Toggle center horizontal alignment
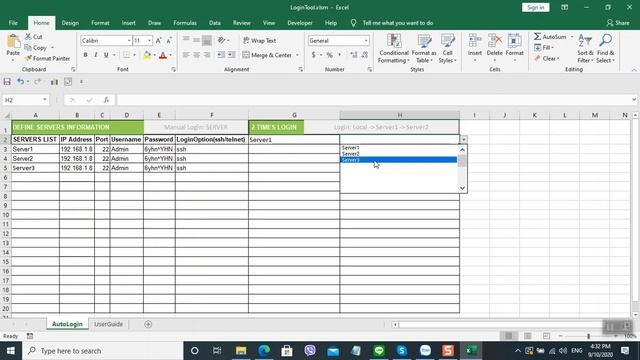The image size is (640, 360). pyautogui.click(x=196, y=55)
